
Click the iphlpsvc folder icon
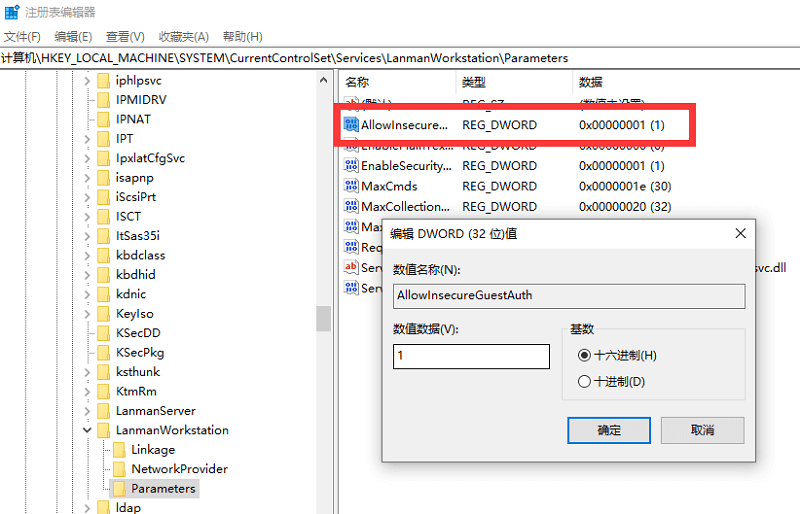point(104,81)
